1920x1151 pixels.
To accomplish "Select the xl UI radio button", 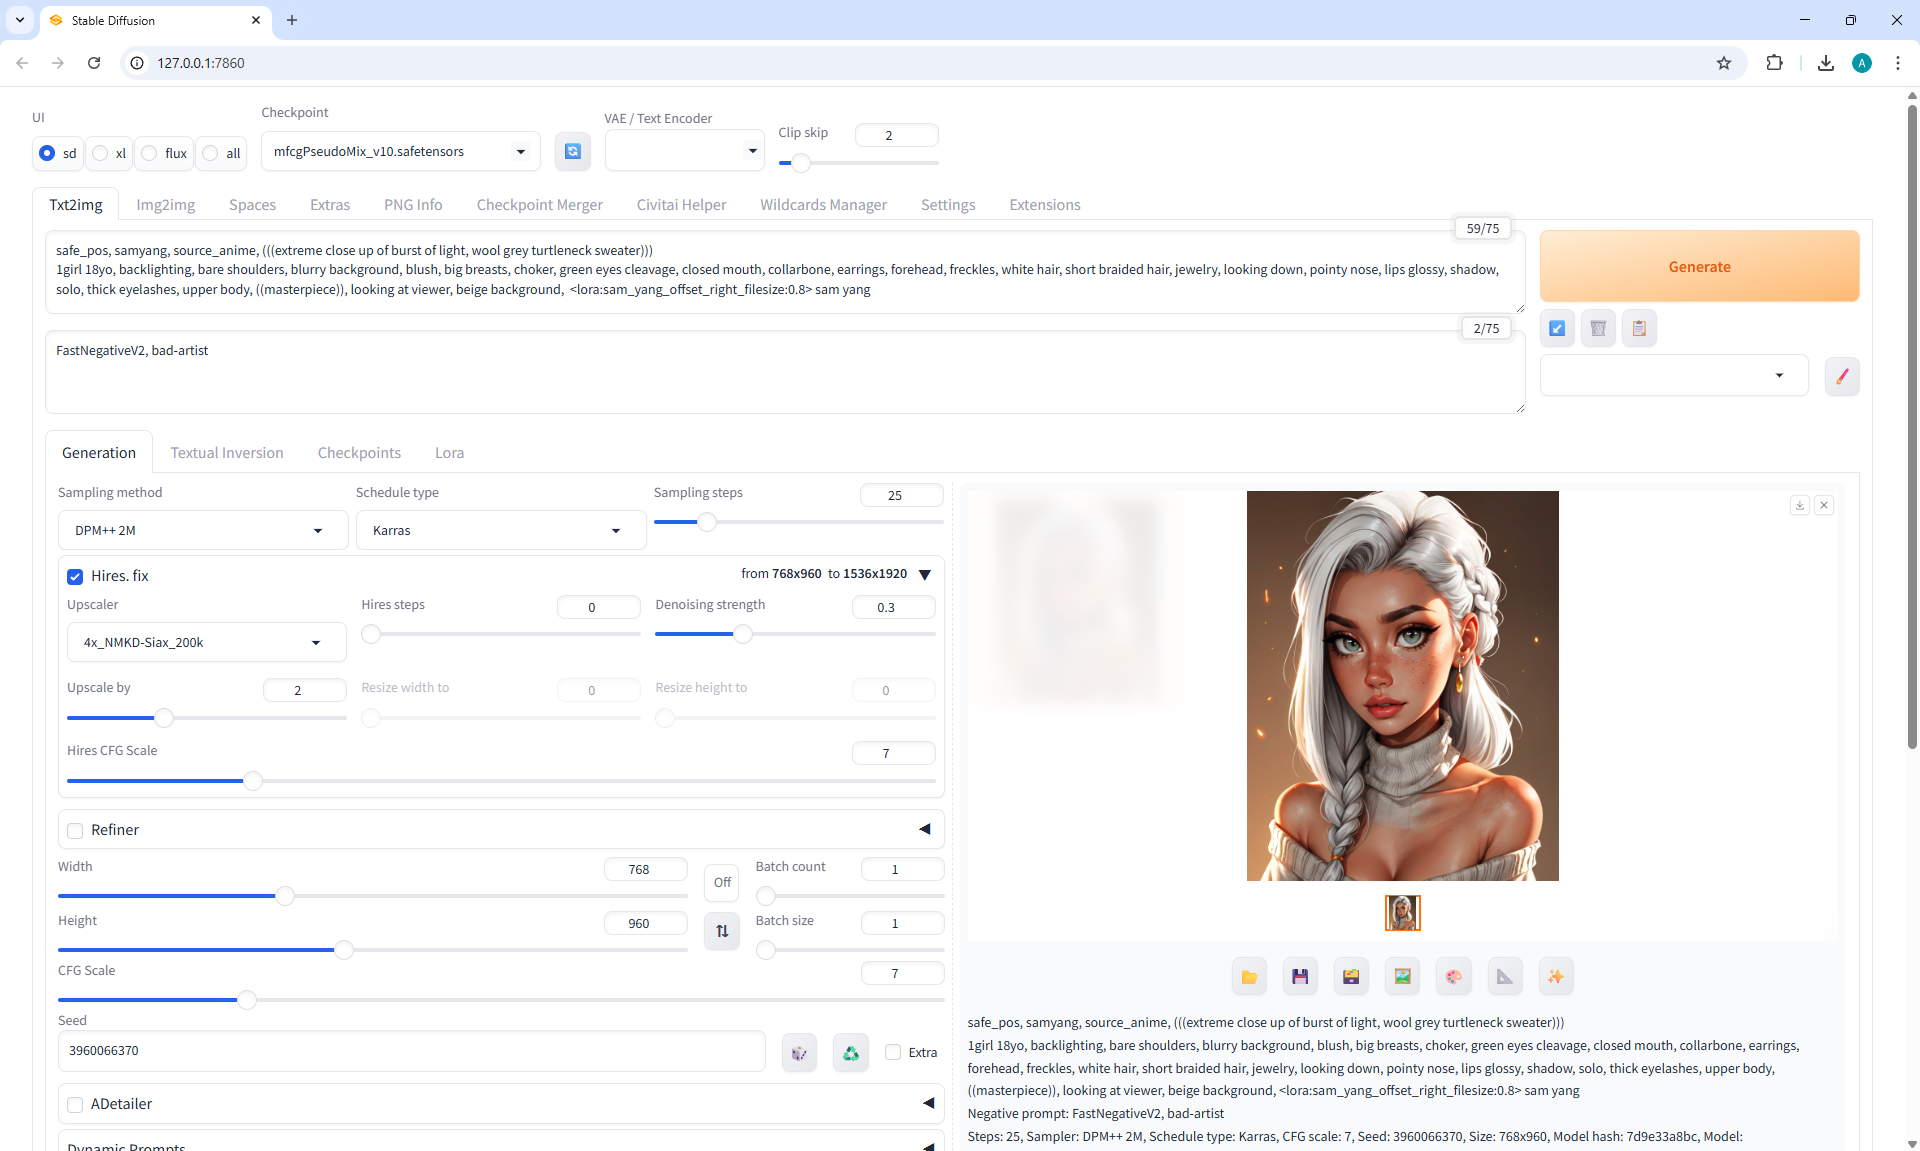I will pos(101,153).
